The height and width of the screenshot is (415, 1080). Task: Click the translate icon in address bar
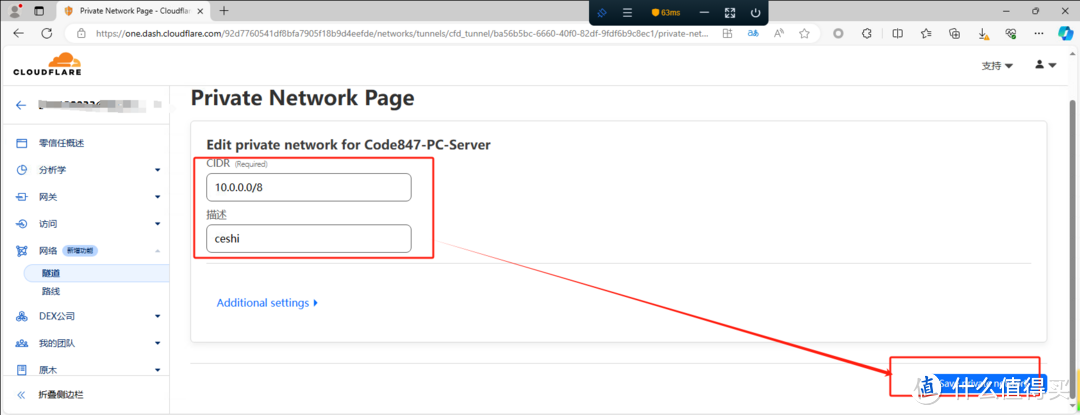[754, 33]
